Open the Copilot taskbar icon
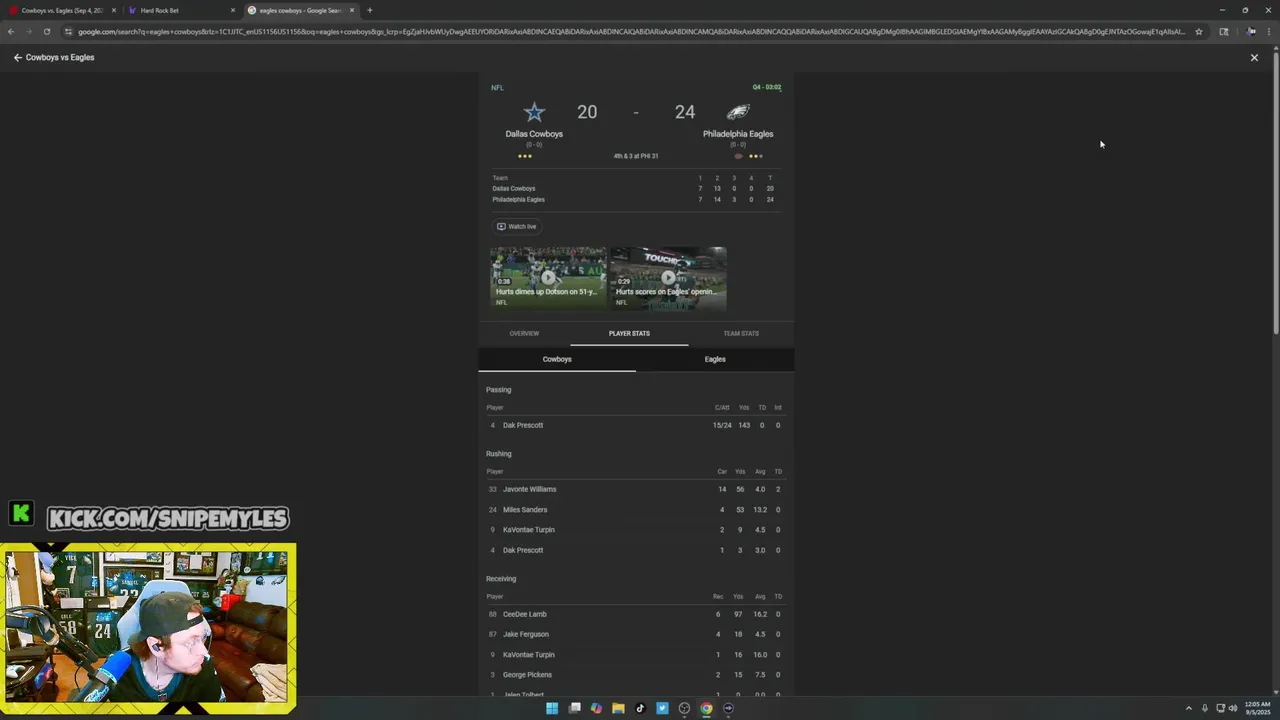The image size is (1280, 720). [596, 708]
